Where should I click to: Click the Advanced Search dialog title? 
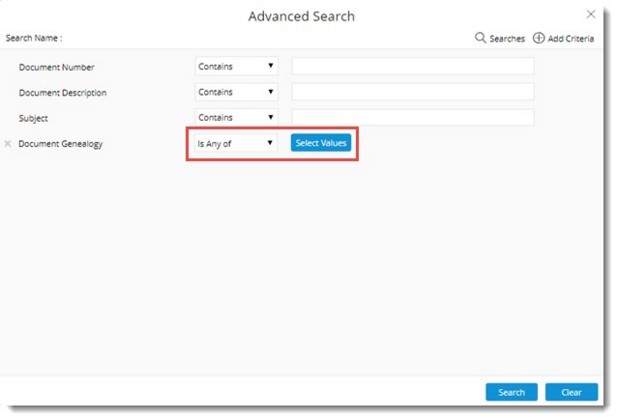(x=301, y=16)
